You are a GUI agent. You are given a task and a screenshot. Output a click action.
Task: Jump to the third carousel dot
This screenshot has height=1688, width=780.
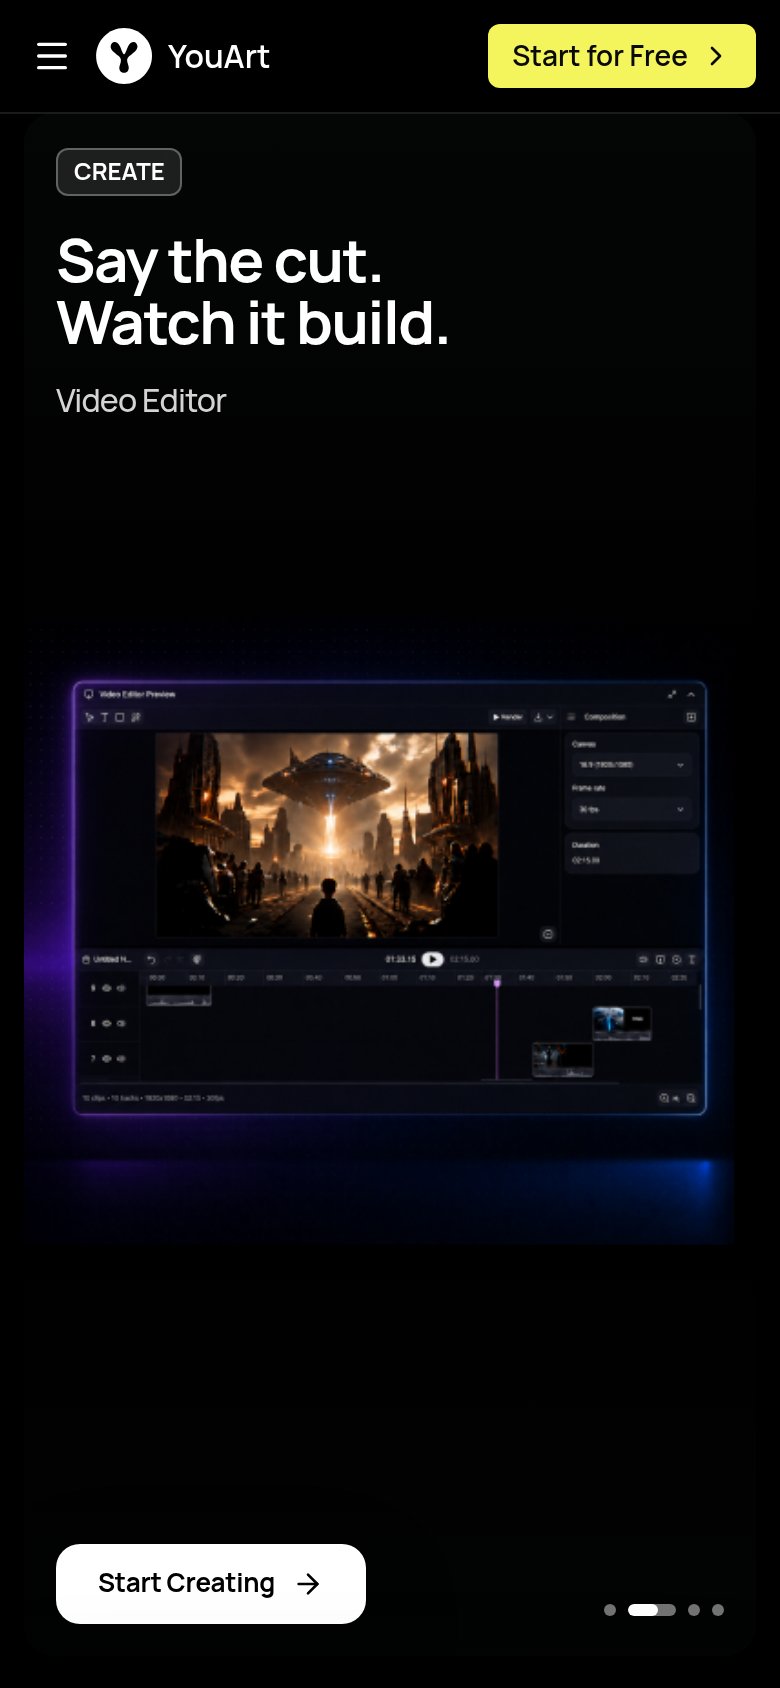(694, 1610)
